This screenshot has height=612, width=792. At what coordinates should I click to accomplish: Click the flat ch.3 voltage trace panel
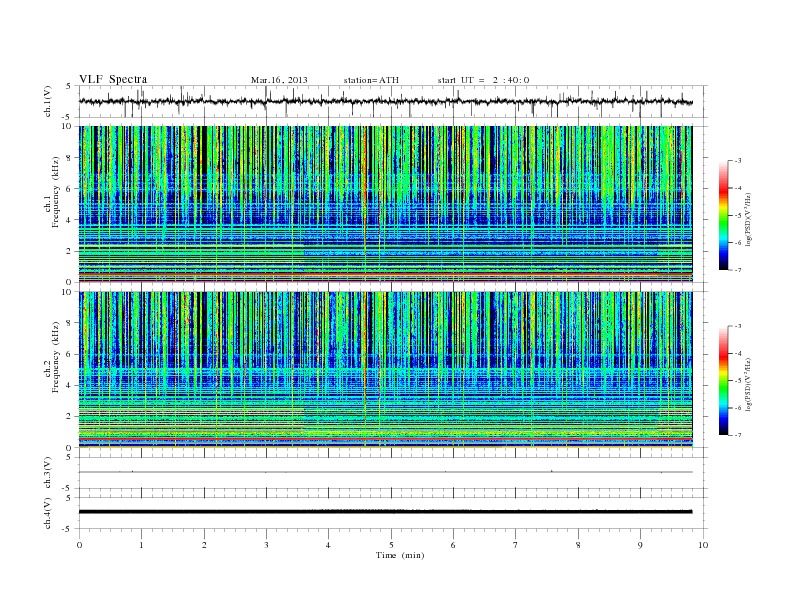click(393, 473)
